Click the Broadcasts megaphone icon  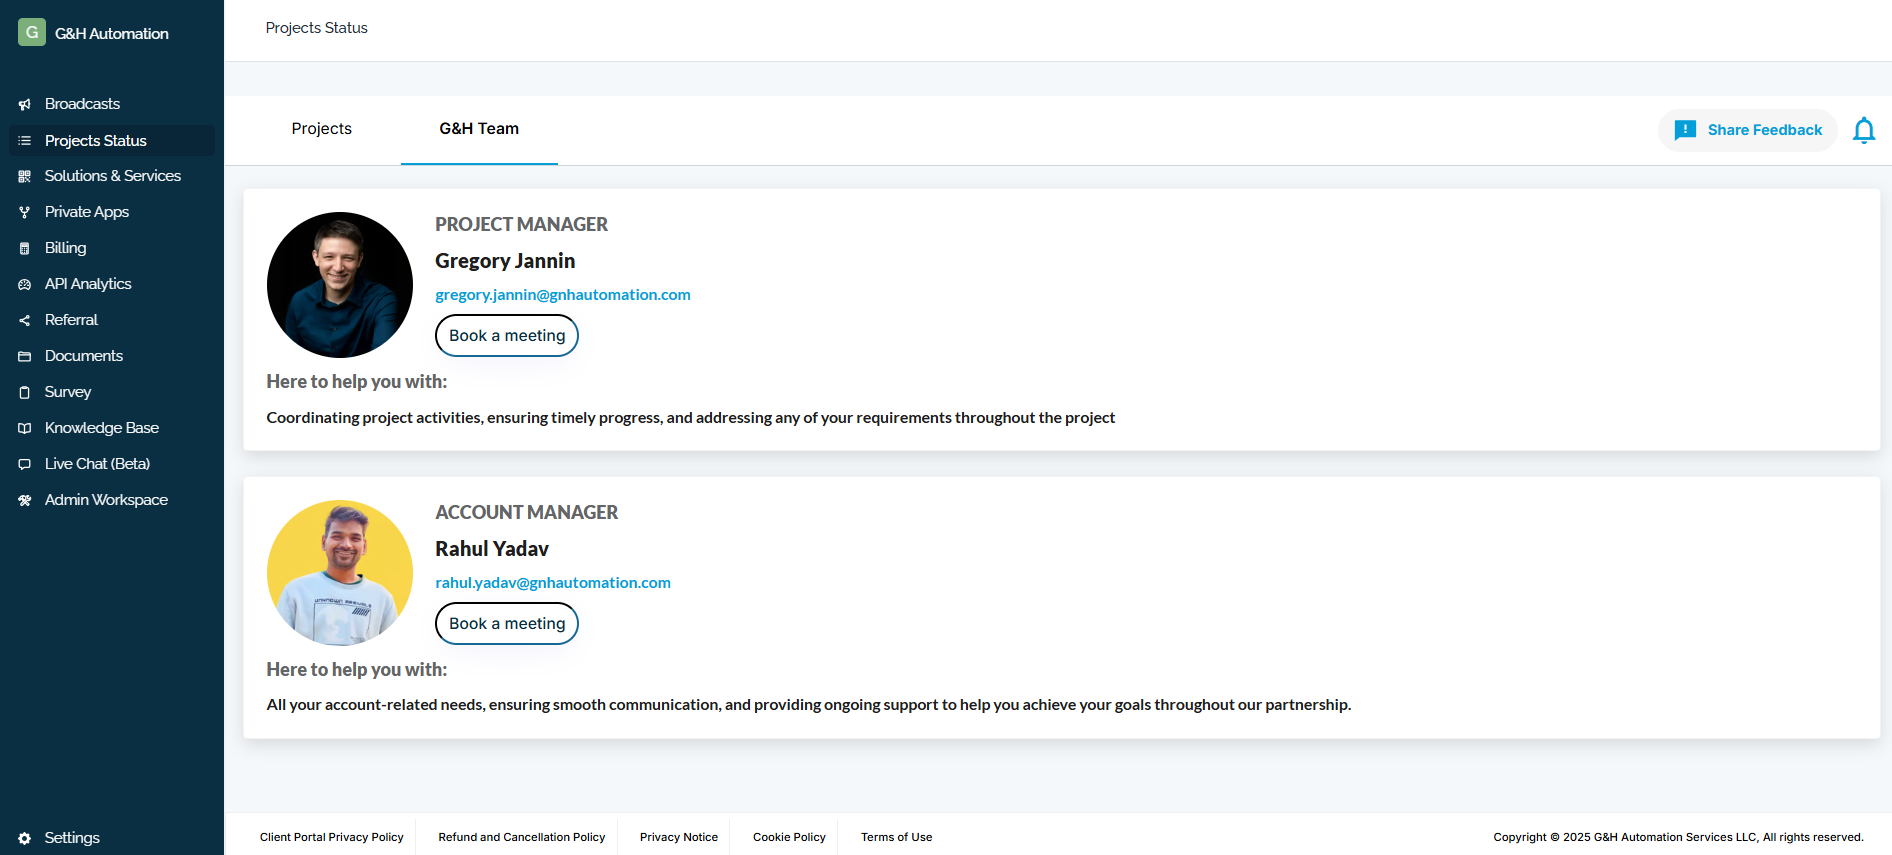tap(25, 105)
